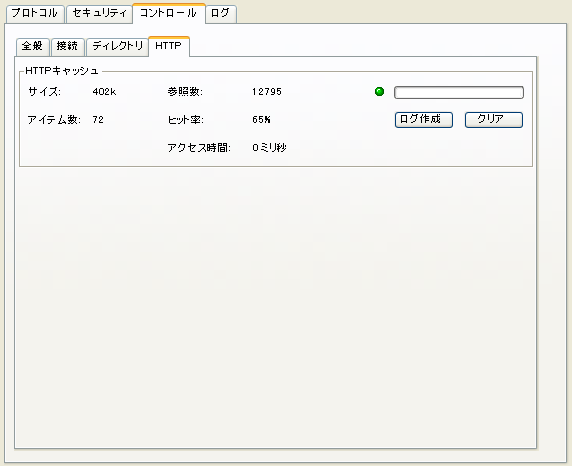Open the プロトコル tab
The width and height of the screenshot is (572, 466).
point(35,14)
